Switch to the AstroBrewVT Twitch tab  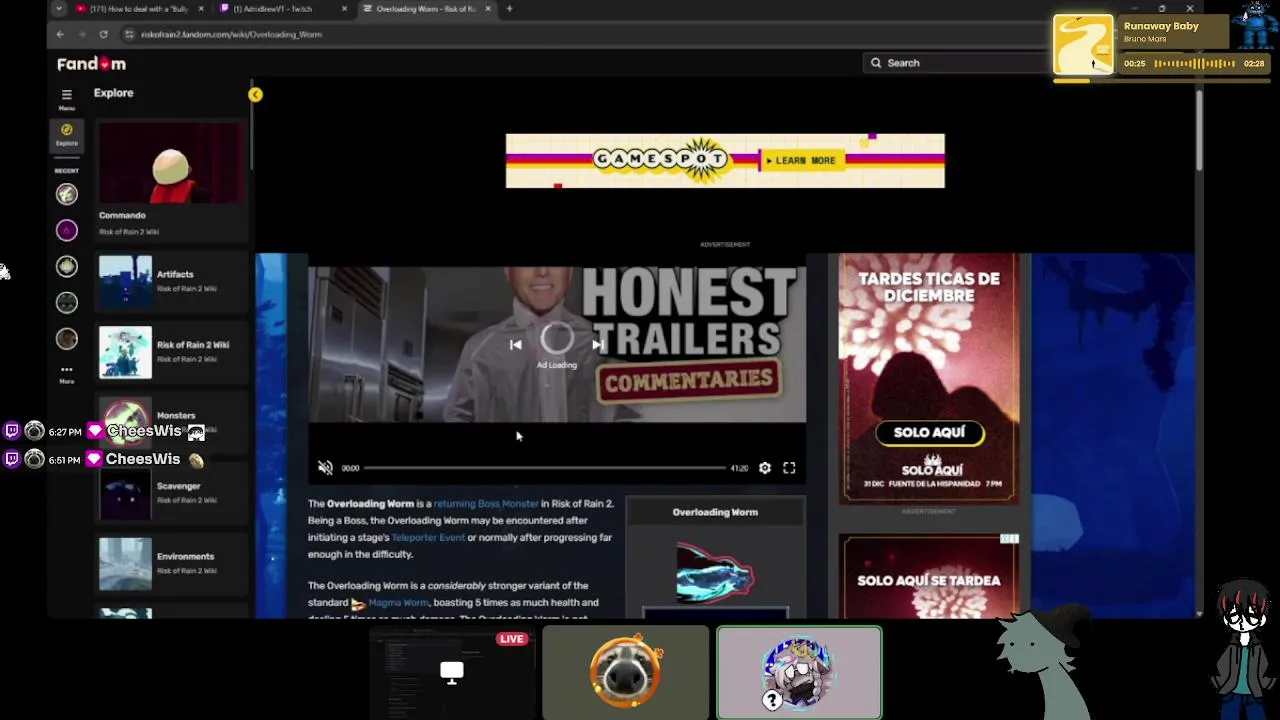(x=284, y=9)
